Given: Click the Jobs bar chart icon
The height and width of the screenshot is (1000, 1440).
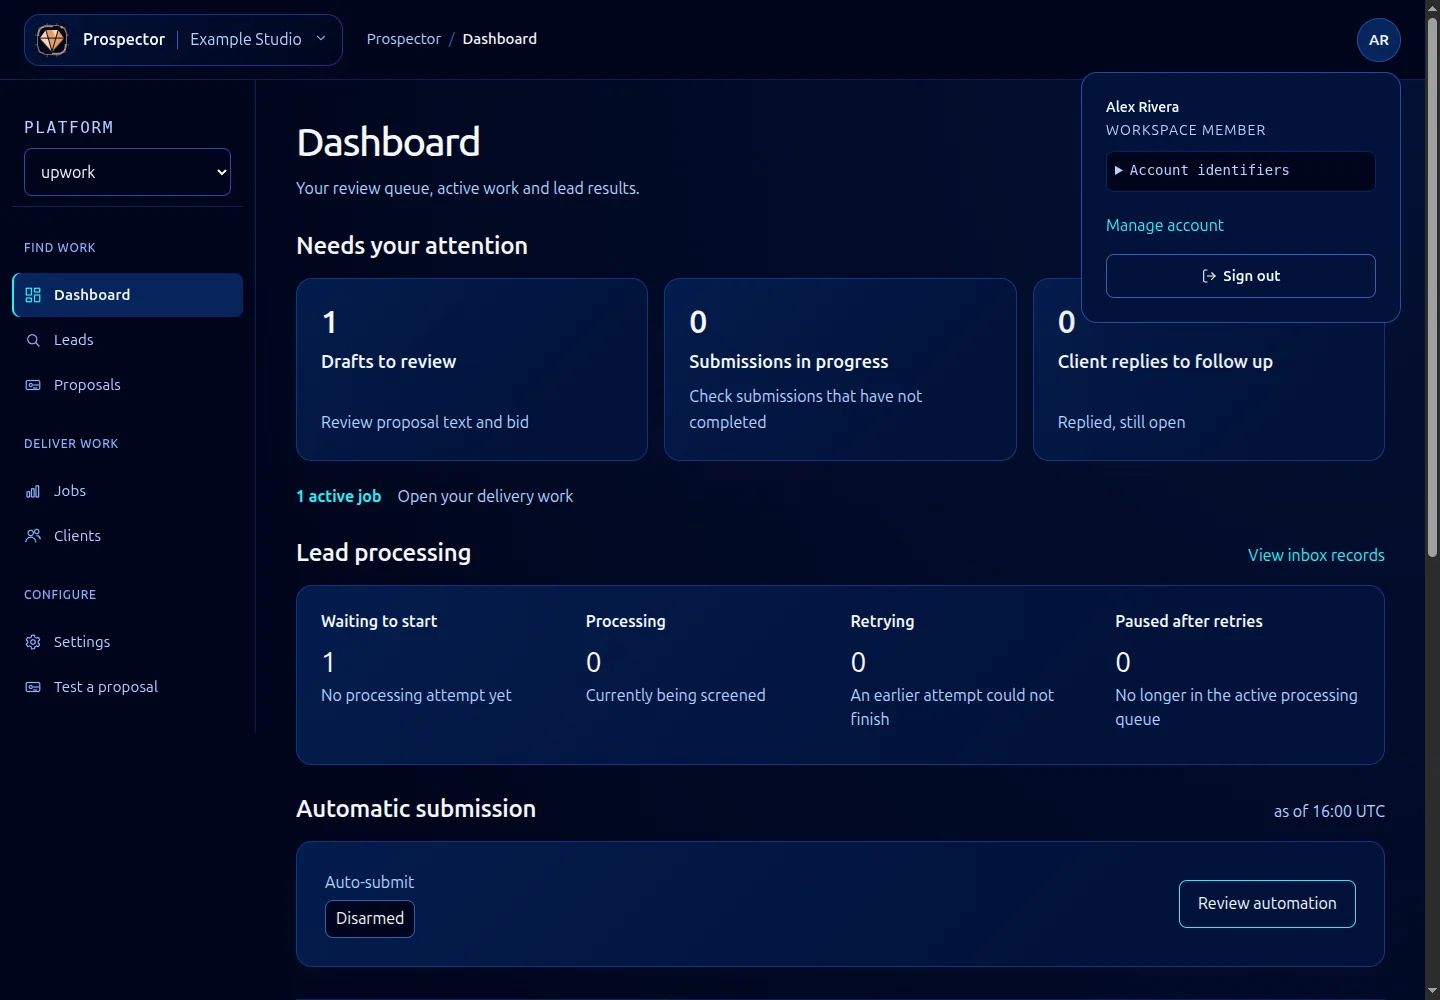Looking at the screenshot, I should pyautogui.click(x=33, y=491).
